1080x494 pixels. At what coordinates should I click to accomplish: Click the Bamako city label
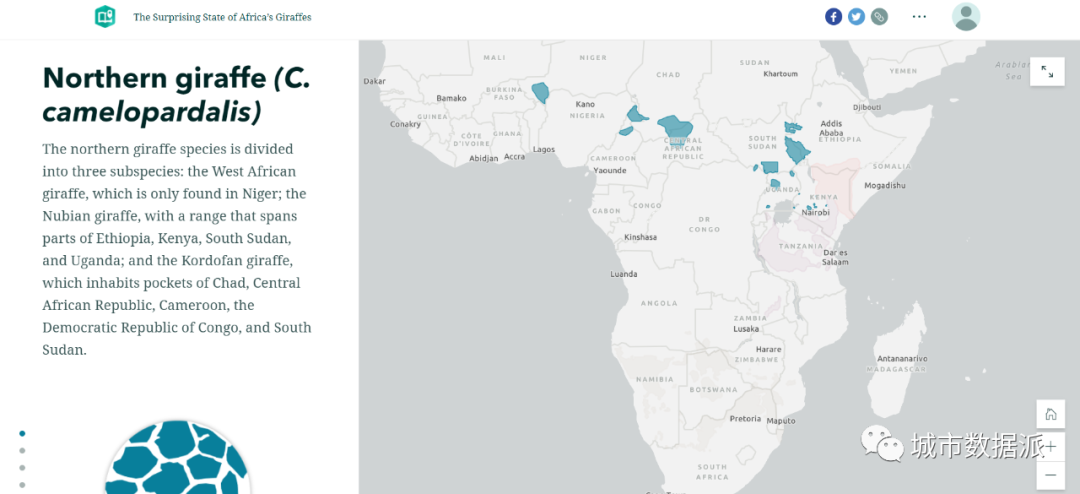point(452,99)
